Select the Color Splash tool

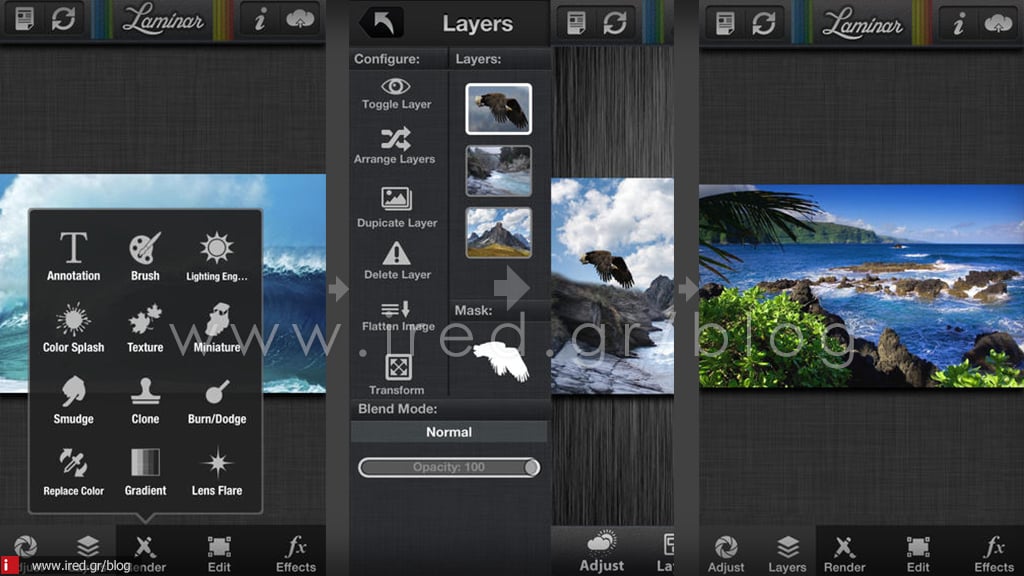tap(73, 328)
